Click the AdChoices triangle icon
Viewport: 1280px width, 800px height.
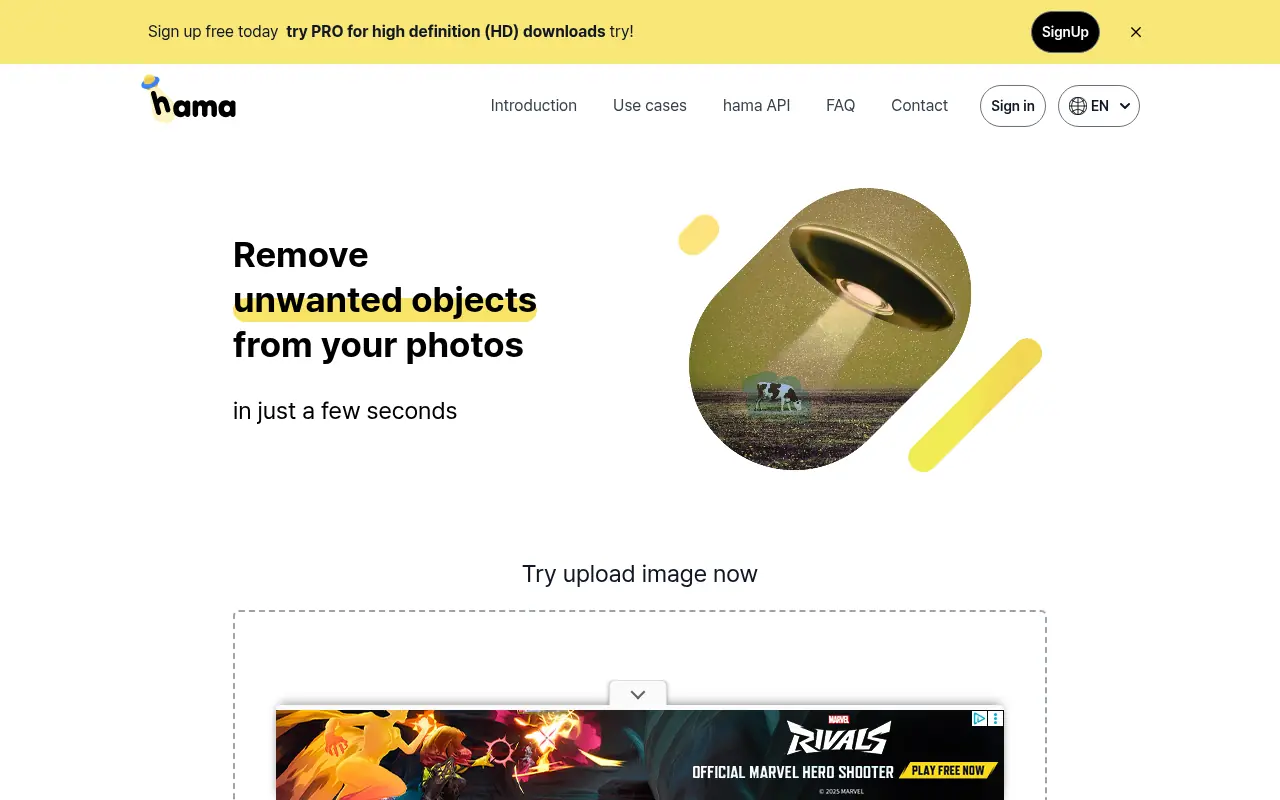coord(980,718)
